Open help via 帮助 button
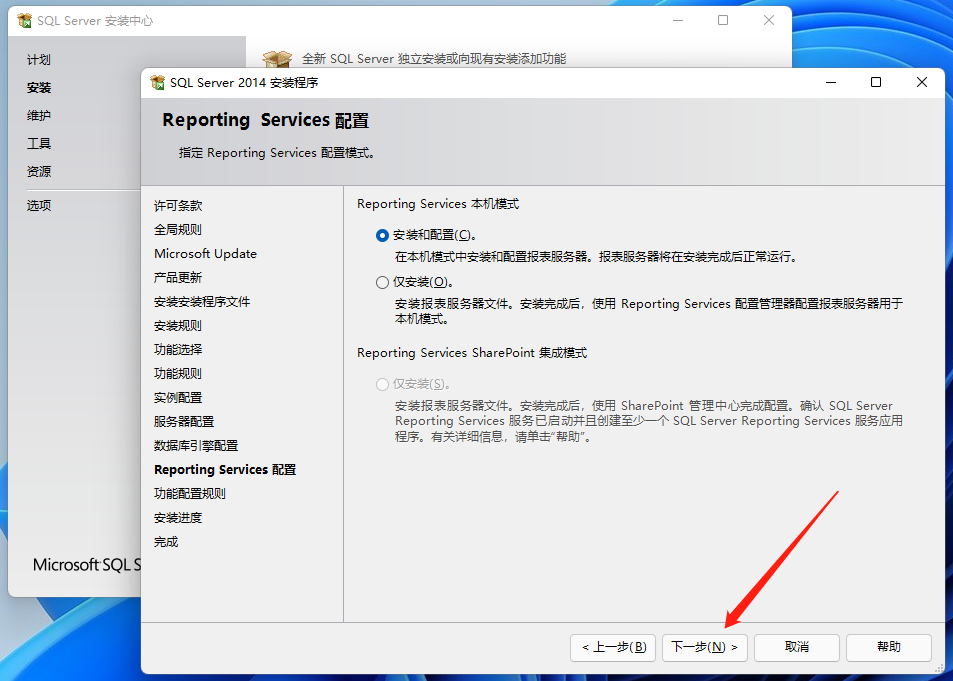The height and width of the screenshot is (681, 953). [x=889, y=648]
